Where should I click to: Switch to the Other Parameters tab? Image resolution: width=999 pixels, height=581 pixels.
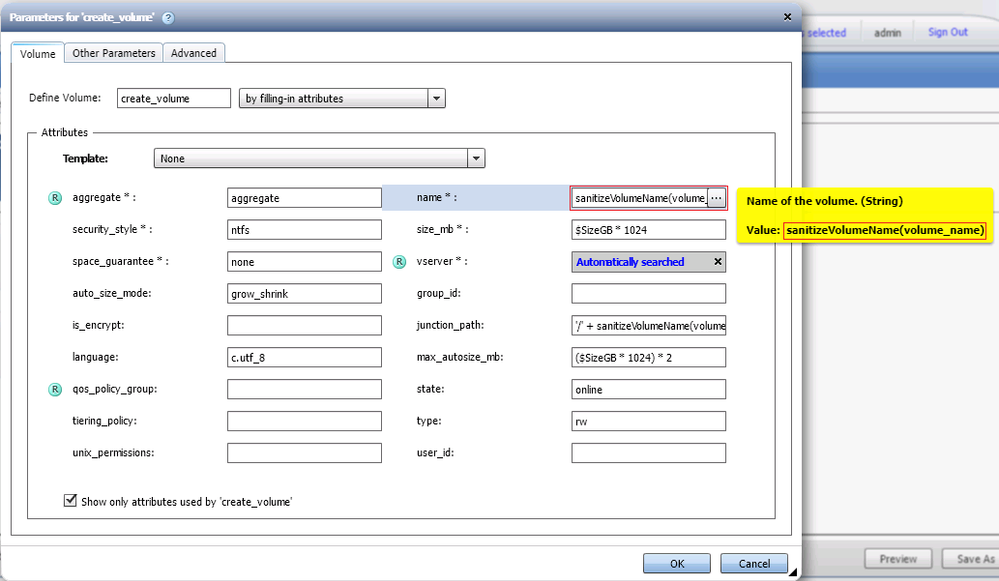coord(114,53)
